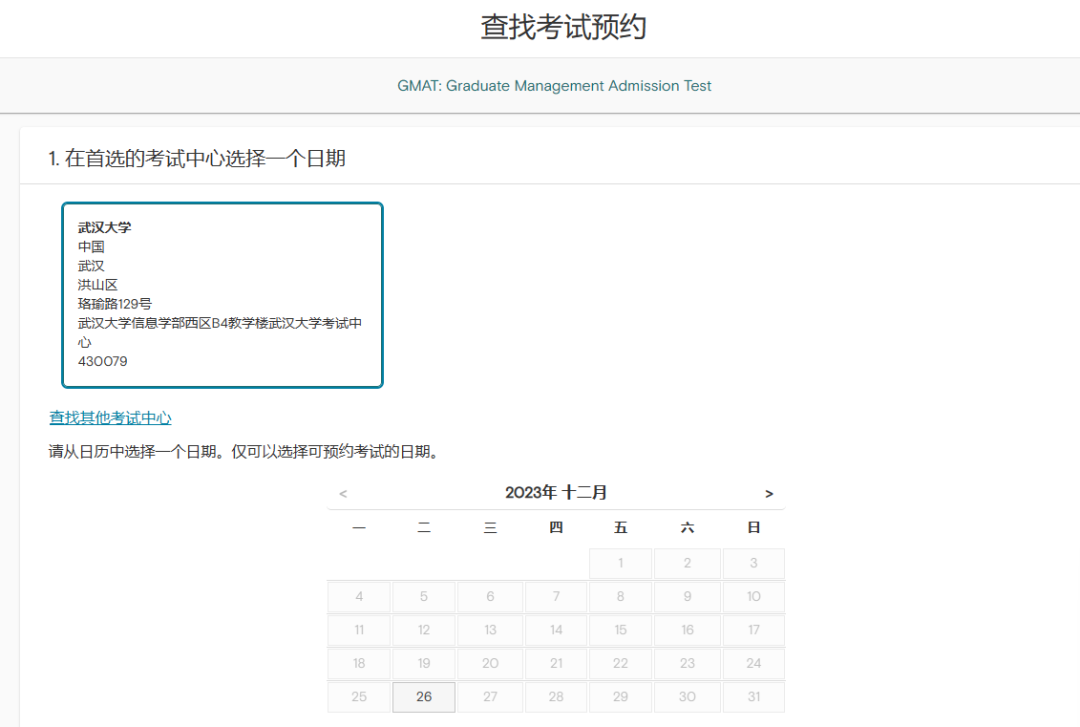Click date 9 in the calendar

[687, 596]
